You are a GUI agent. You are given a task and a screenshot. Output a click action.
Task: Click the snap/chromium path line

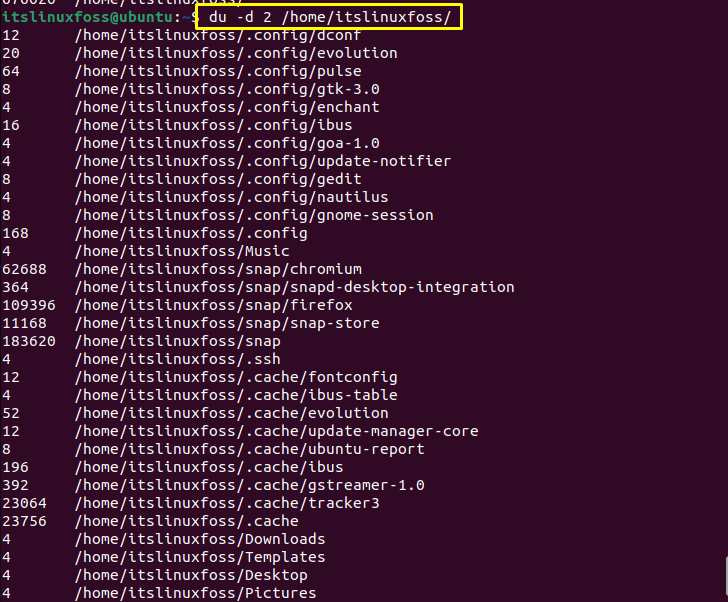tap(218, 269)
